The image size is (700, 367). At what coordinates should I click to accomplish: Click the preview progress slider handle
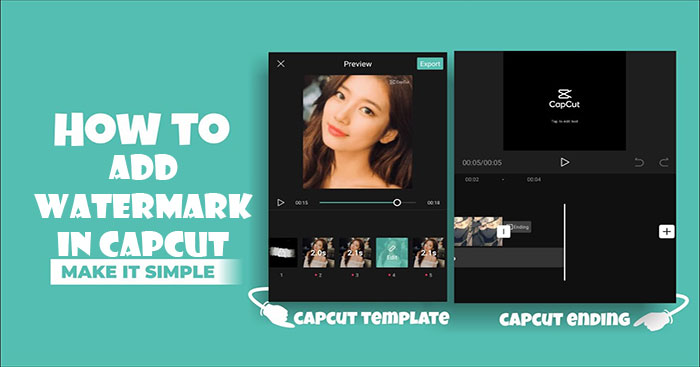coord(397,203)
